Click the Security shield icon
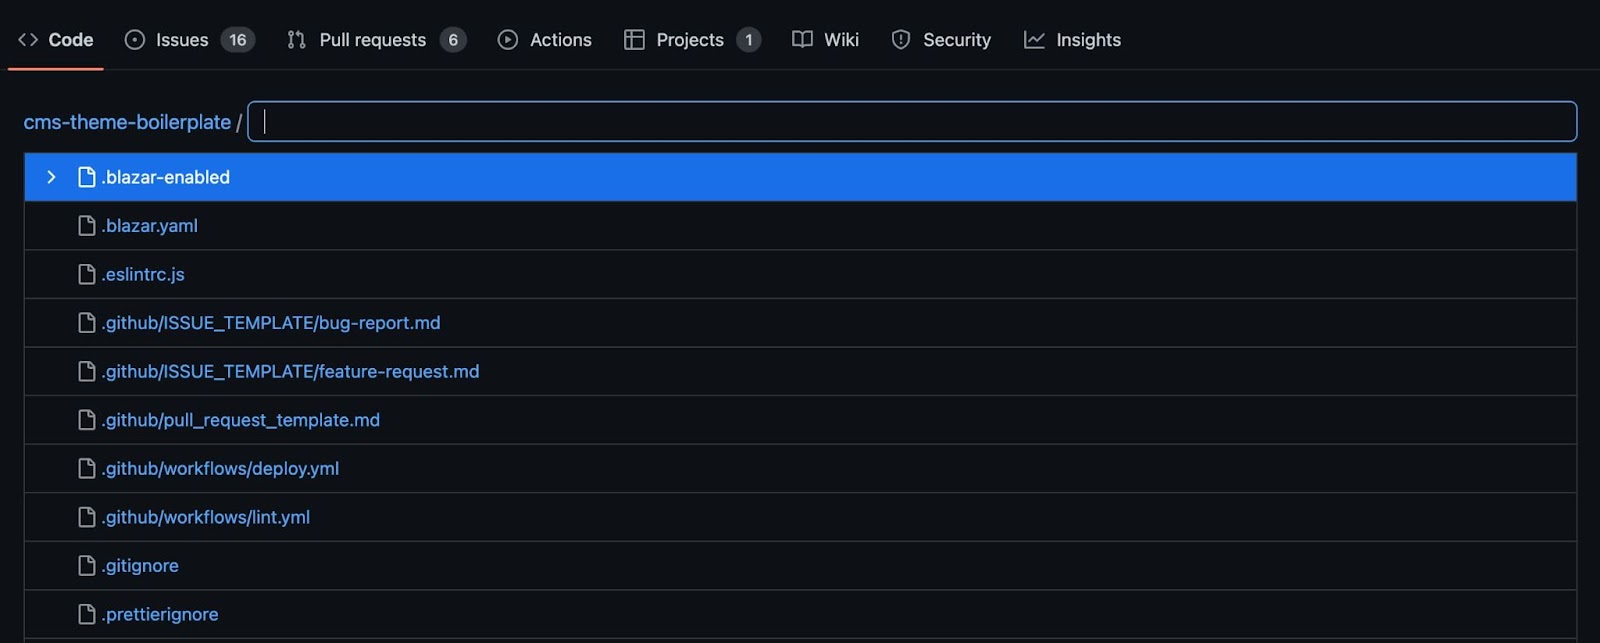1600x643 pixels. 900,39
